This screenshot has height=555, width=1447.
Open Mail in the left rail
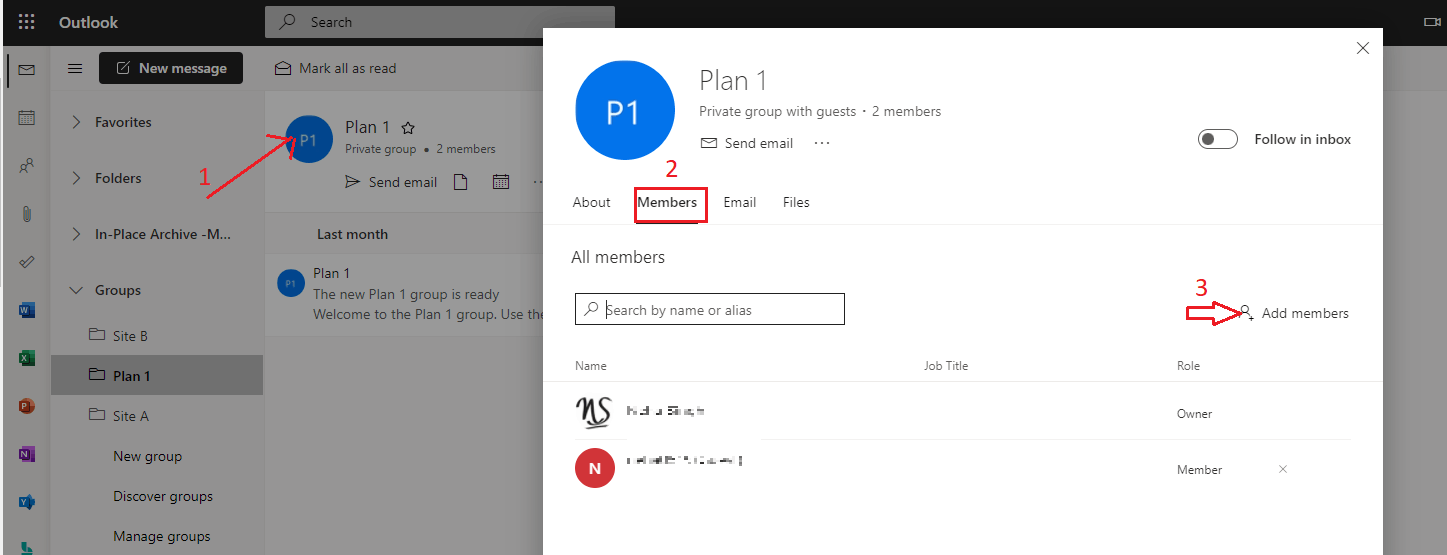click(x=27, y=69)
